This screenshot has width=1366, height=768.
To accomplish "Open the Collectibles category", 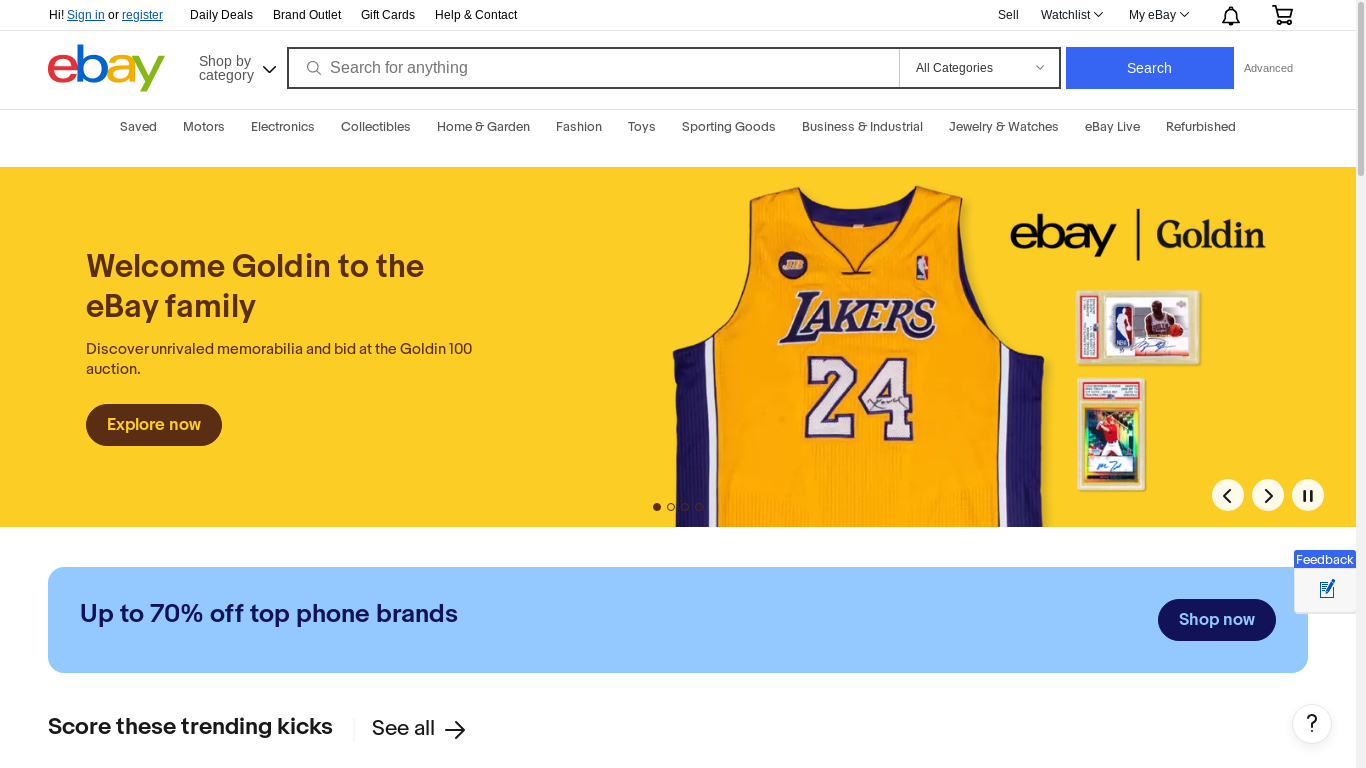I will click(376, 127).
